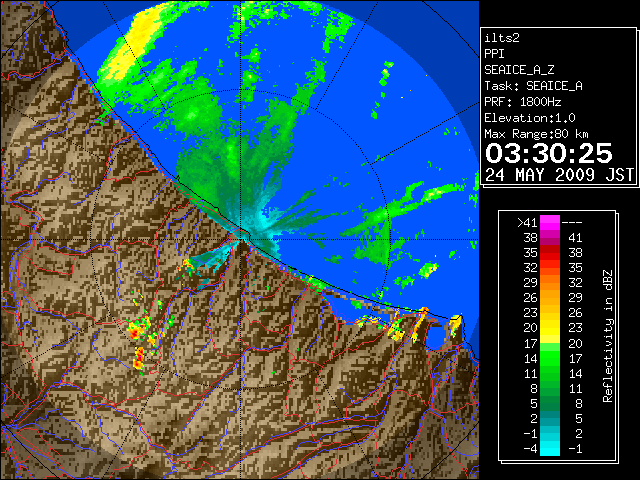
Task: Click the bright green swatch beside left 14 label
Action: [x=550, y=358]
